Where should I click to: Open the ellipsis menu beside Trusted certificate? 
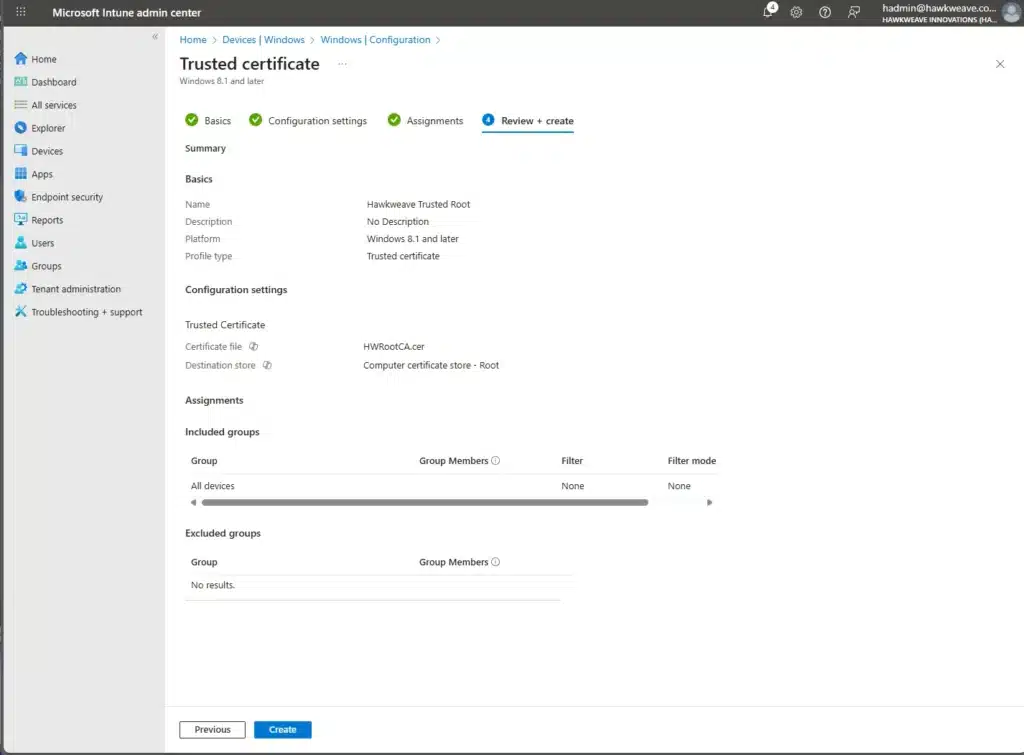(x=342, y=64)
